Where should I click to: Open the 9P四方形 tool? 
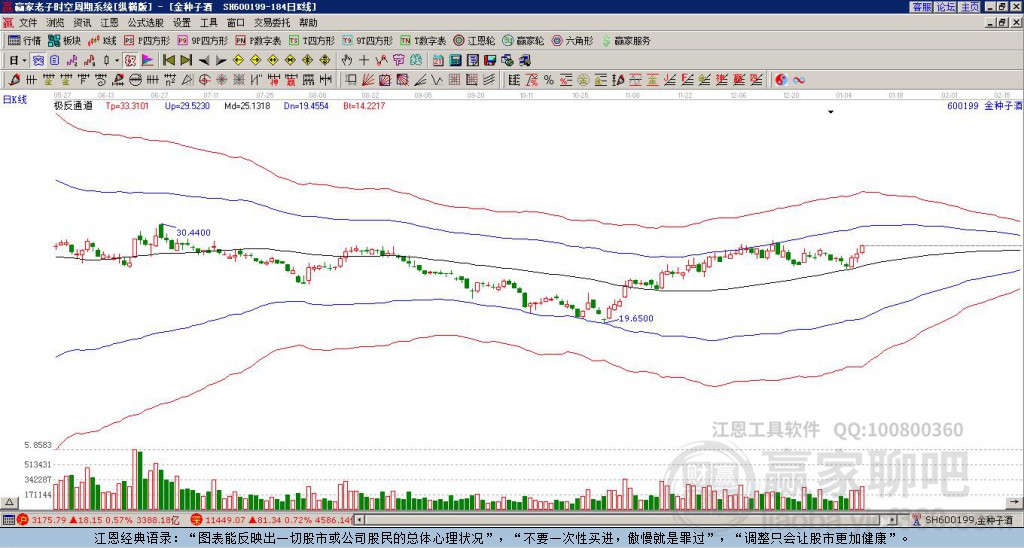click(x=203, y=40)
